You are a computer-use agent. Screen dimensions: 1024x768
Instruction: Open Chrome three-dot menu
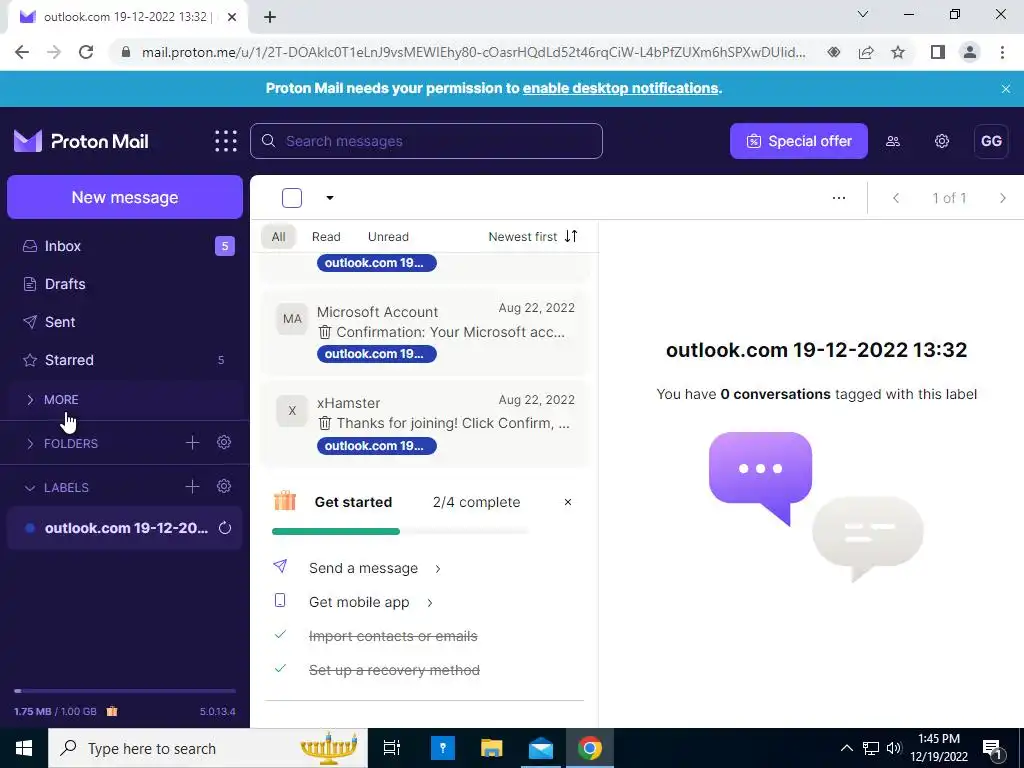point(1002,52)
